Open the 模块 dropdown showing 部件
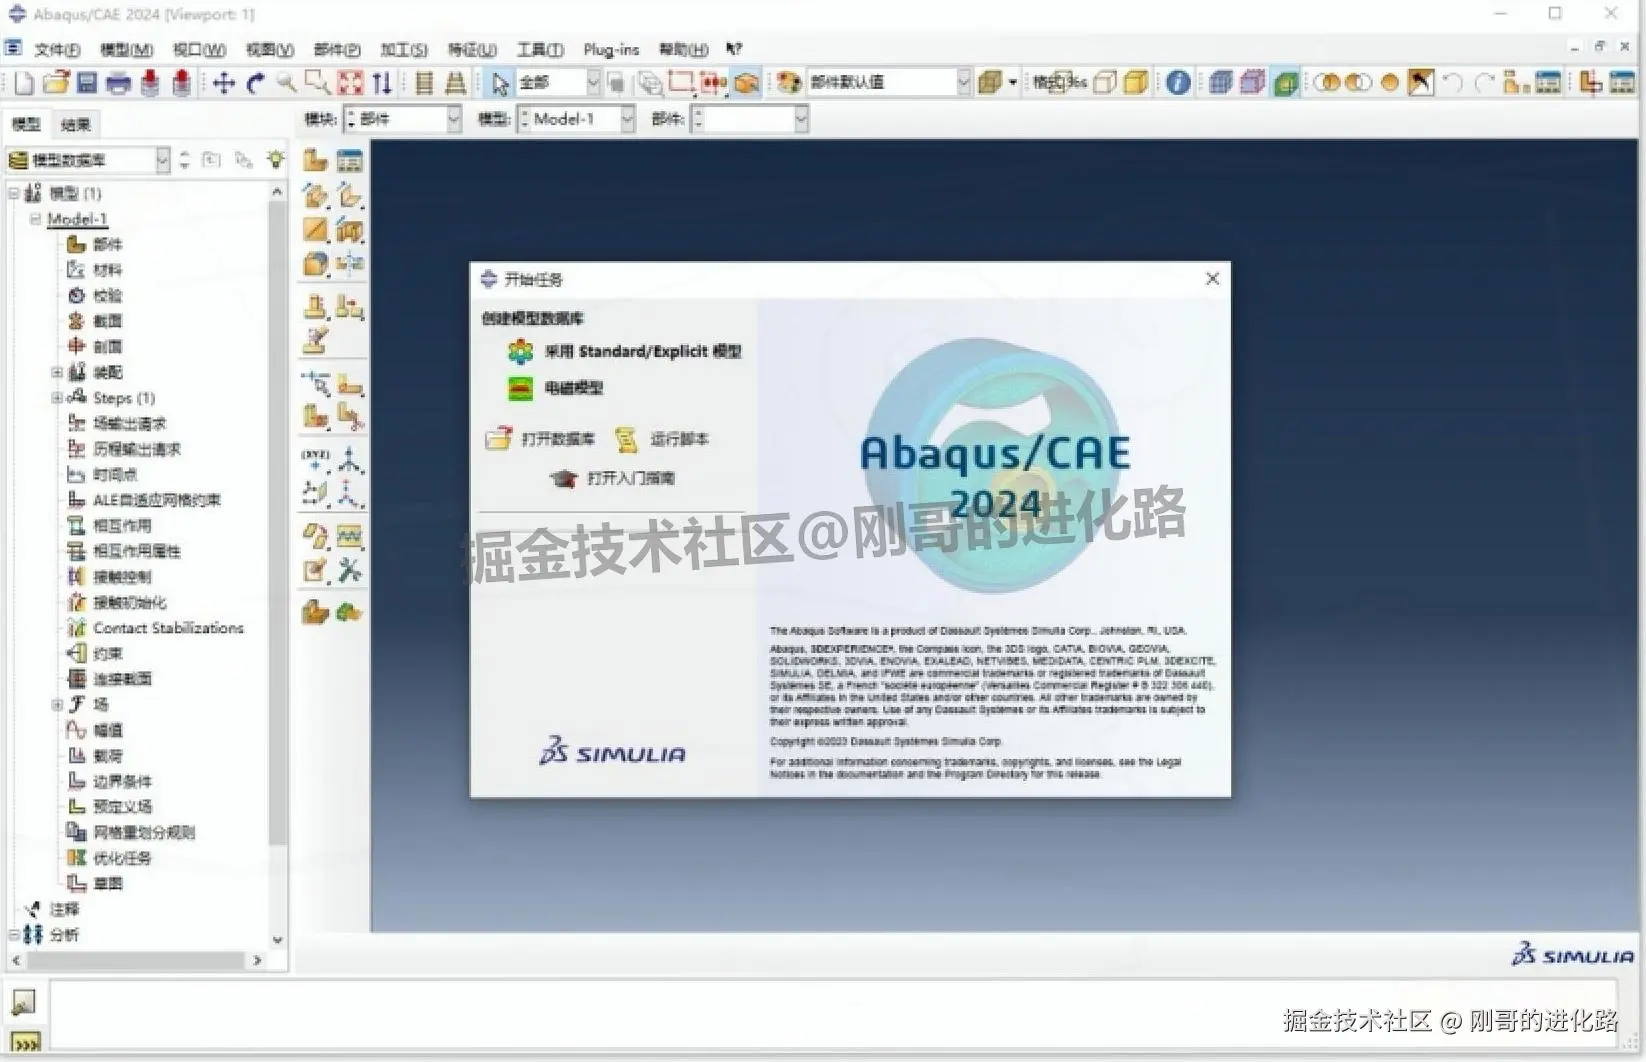 455,118
